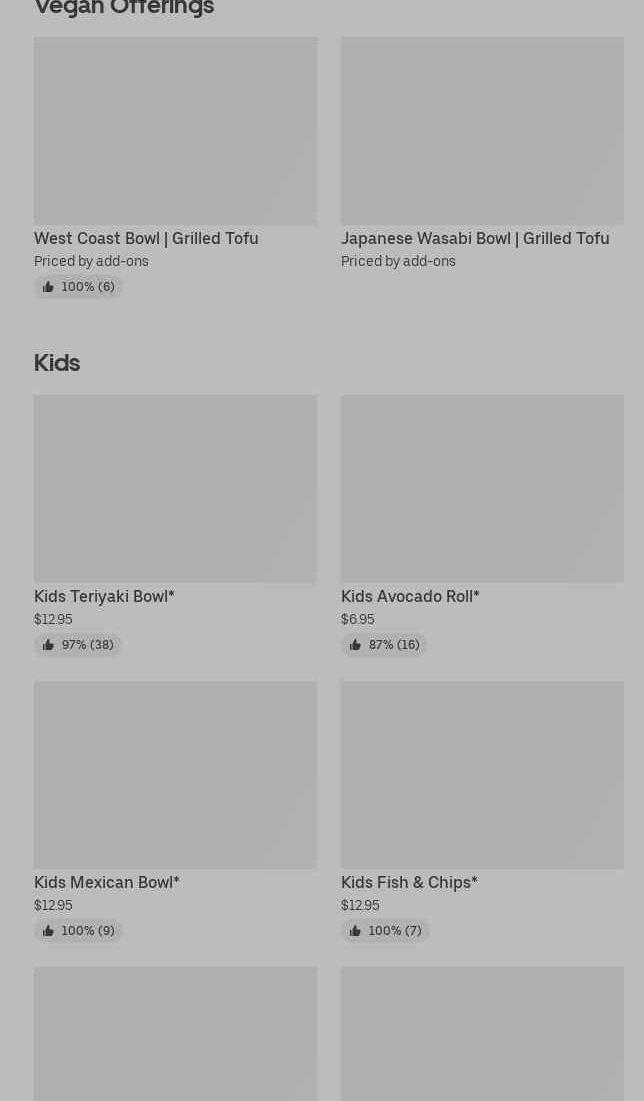The height and width of the screenshot is (1101, 644).
Task: Click the Kids section heading
Action: pos(57,362)
